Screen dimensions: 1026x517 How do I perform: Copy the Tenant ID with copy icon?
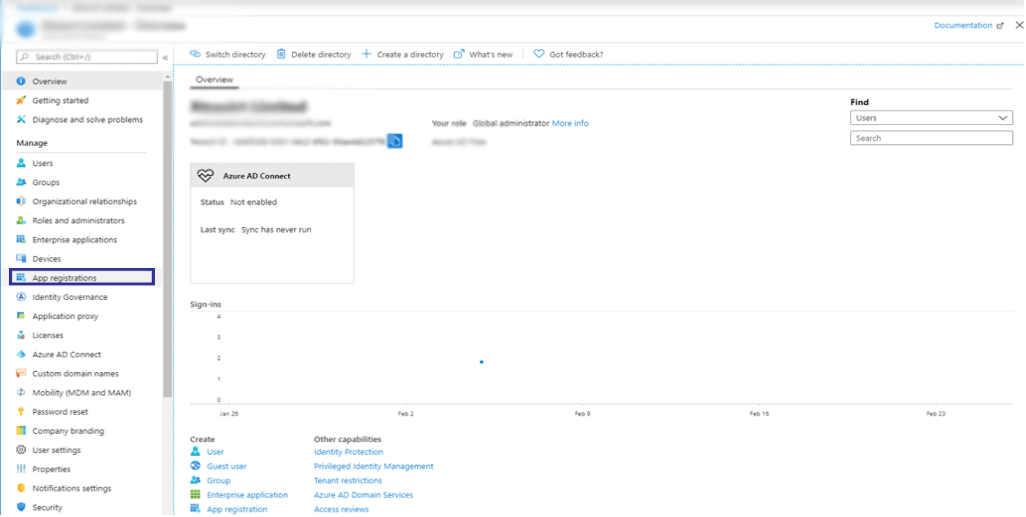click(x=395, y=141)
